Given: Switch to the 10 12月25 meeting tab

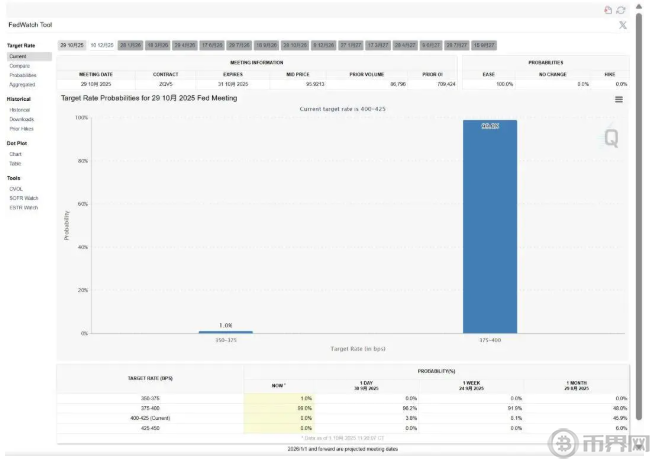Looking at the screenshot, I should point(102,45).
